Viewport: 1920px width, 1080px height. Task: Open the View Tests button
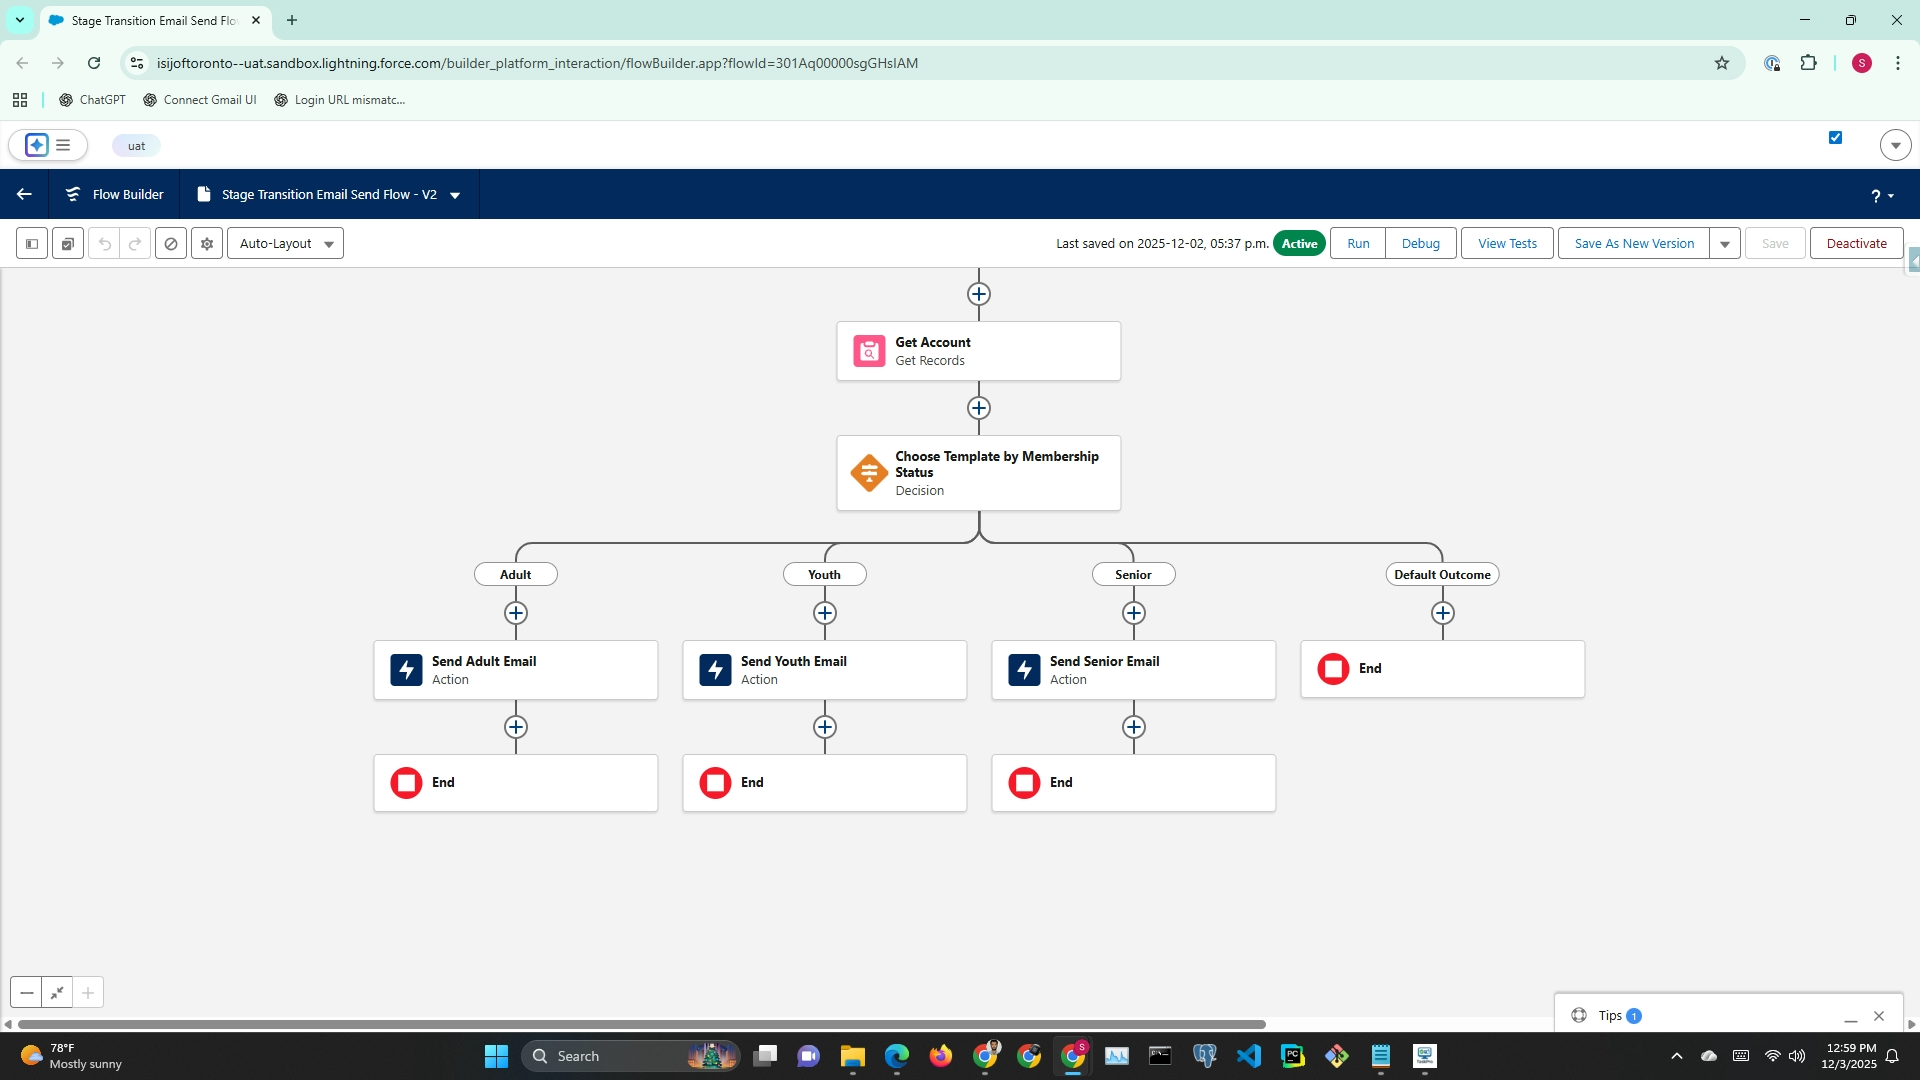point(1507,243)
